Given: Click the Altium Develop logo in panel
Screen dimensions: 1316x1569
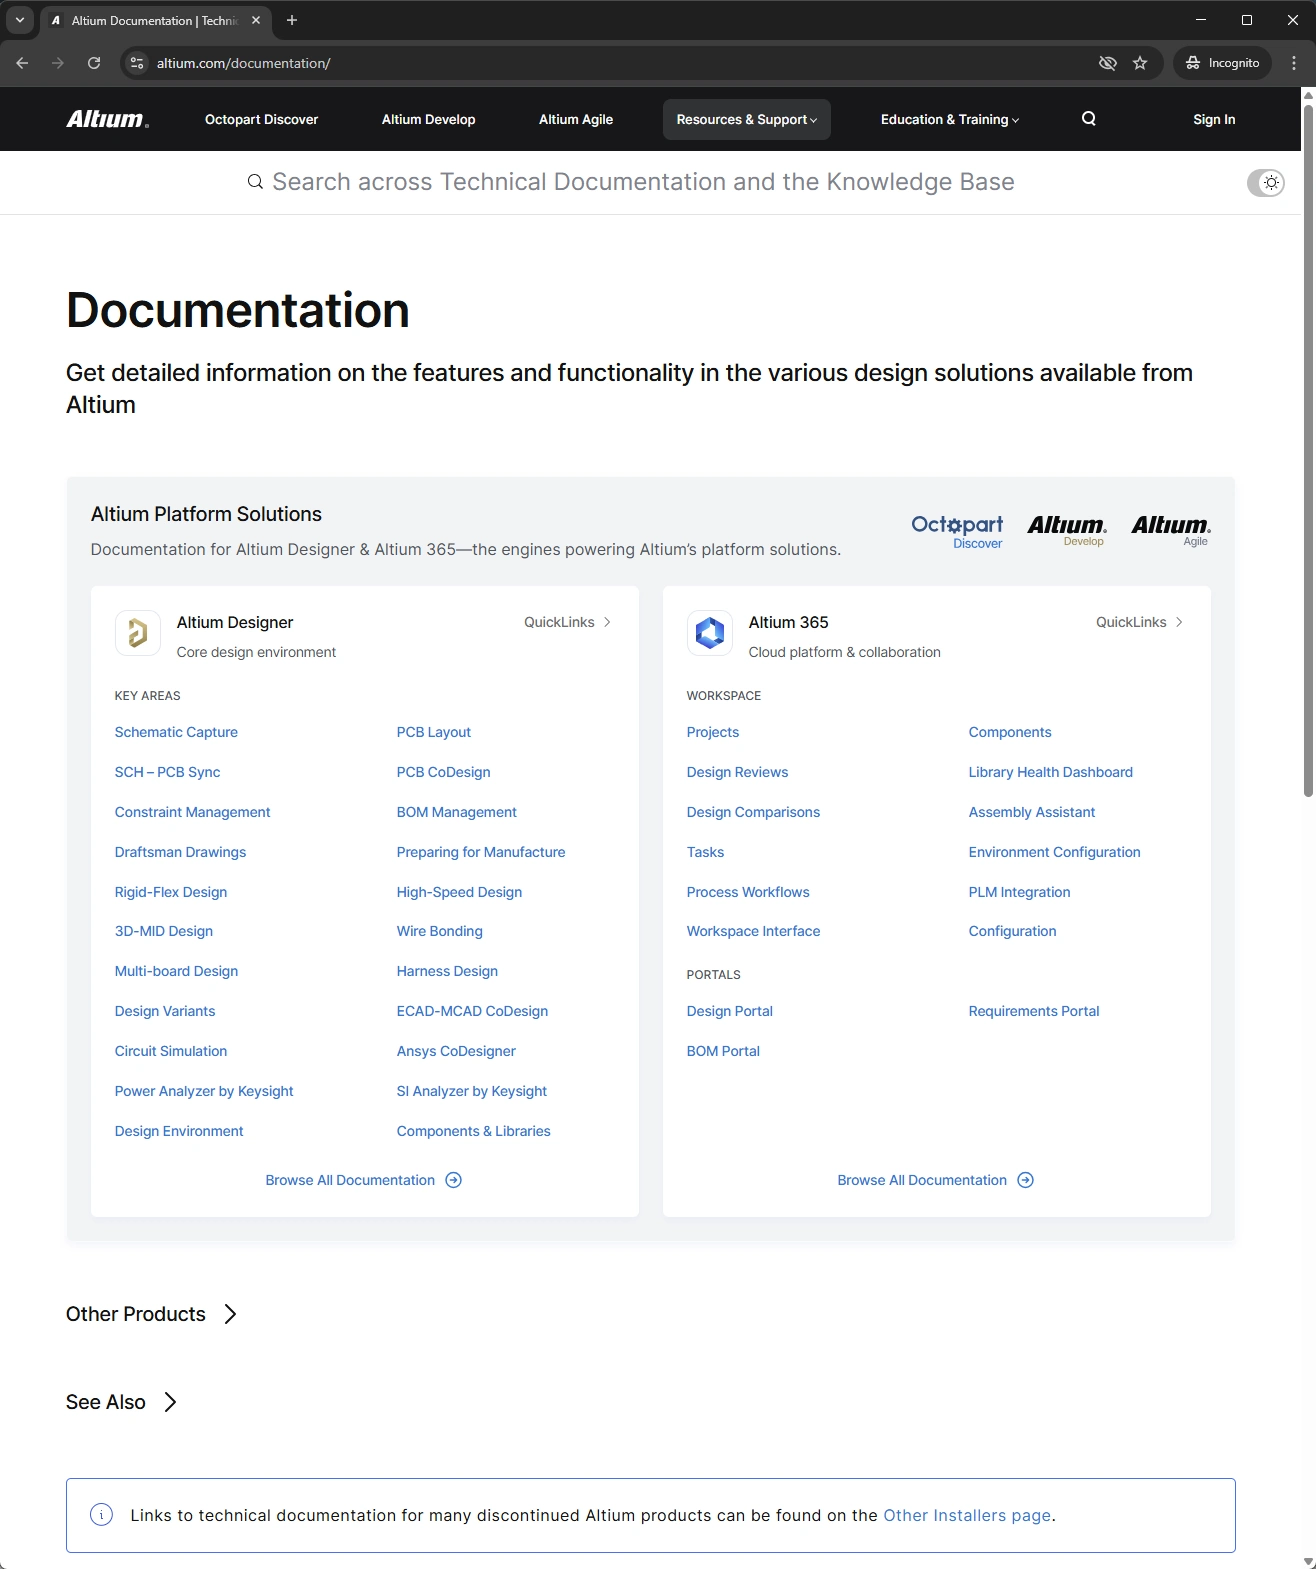Looking at the screenshot, I should tap(1067, 530).
